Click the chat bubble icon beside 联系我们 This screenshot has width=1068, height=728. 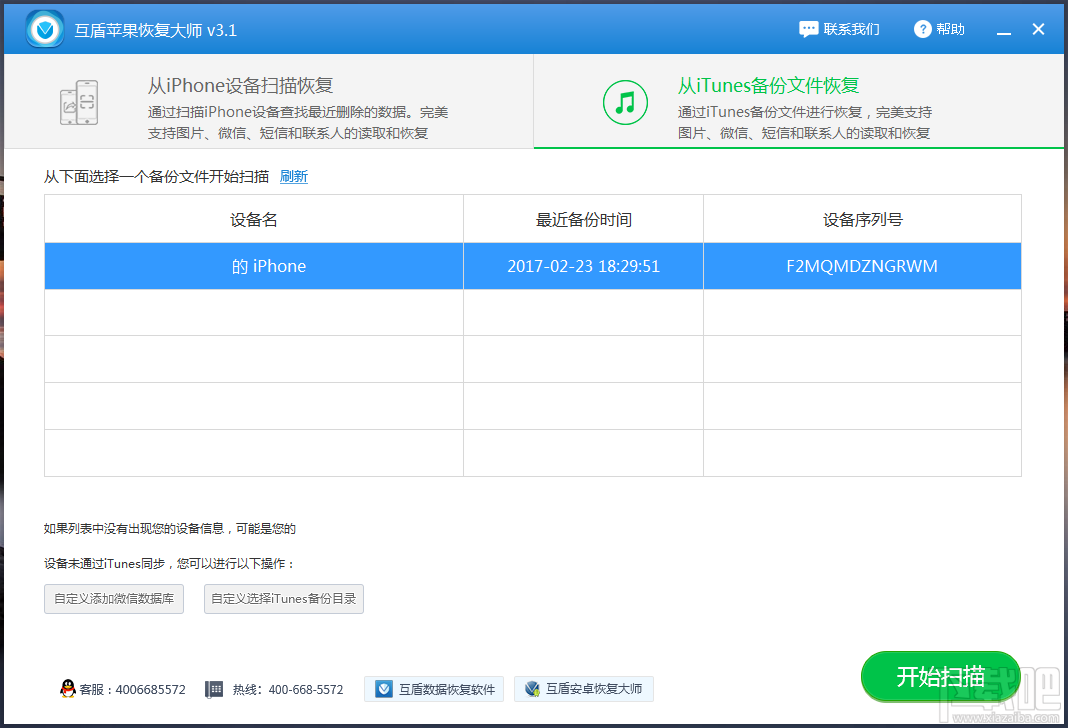pyautogui.click(x=808, y=29)
